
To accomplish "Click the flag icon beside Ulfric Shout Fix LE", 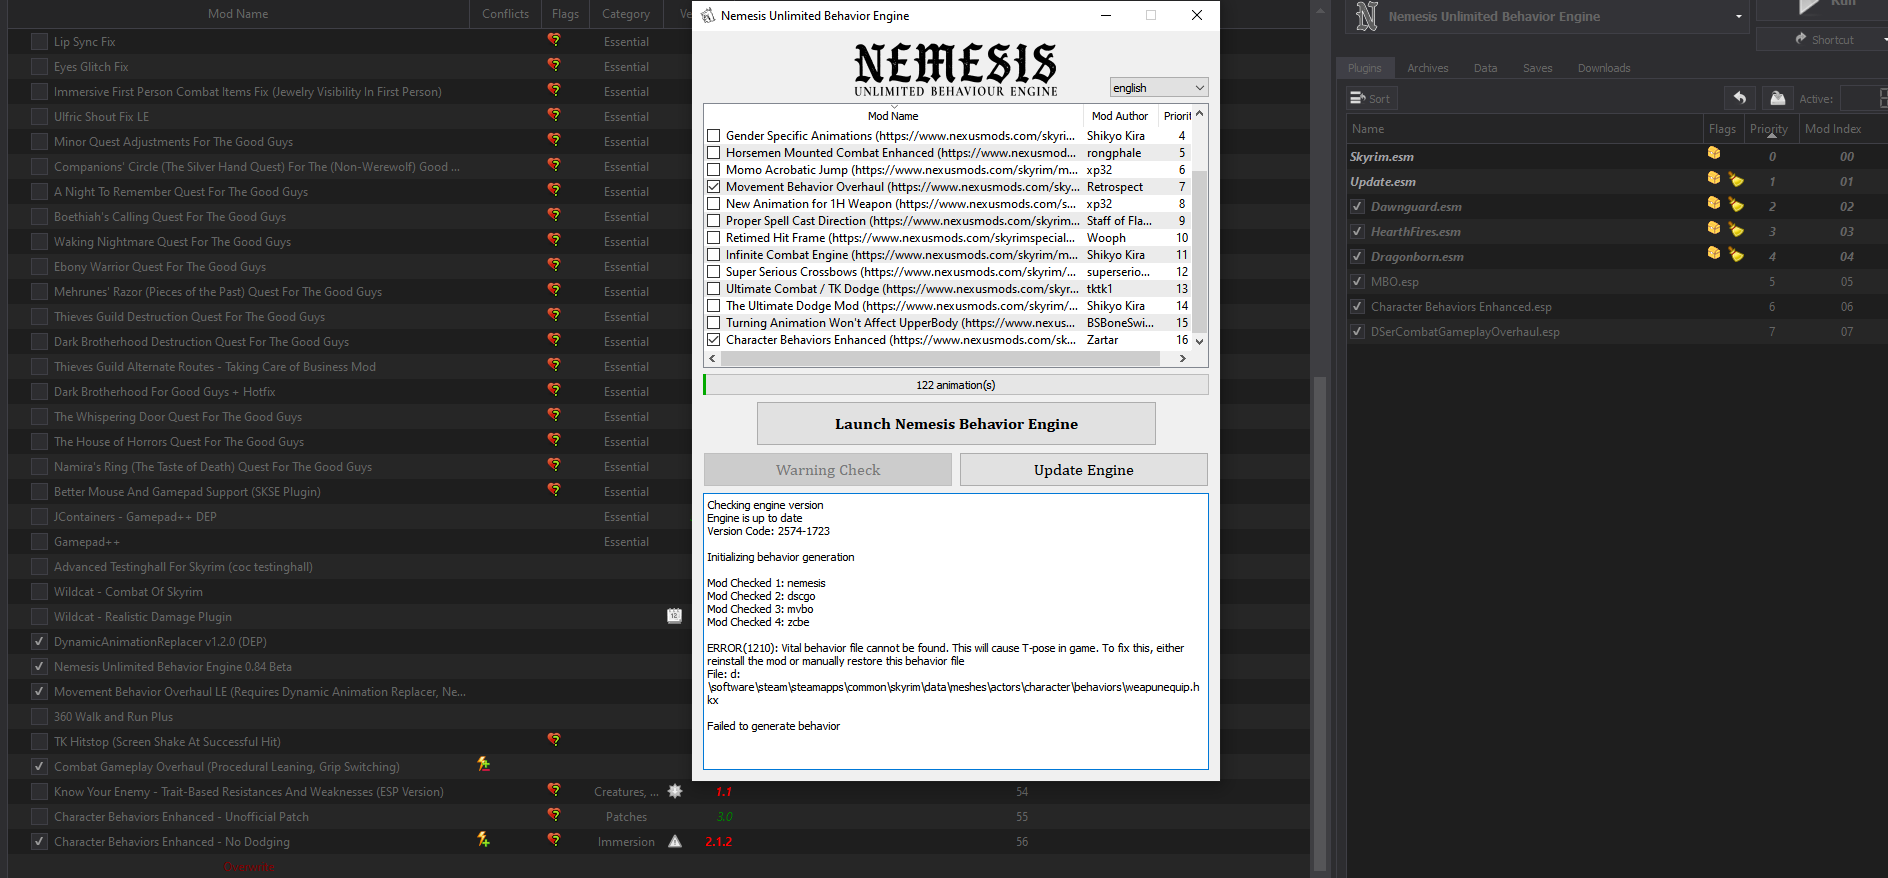I will [x=554, y=115].
